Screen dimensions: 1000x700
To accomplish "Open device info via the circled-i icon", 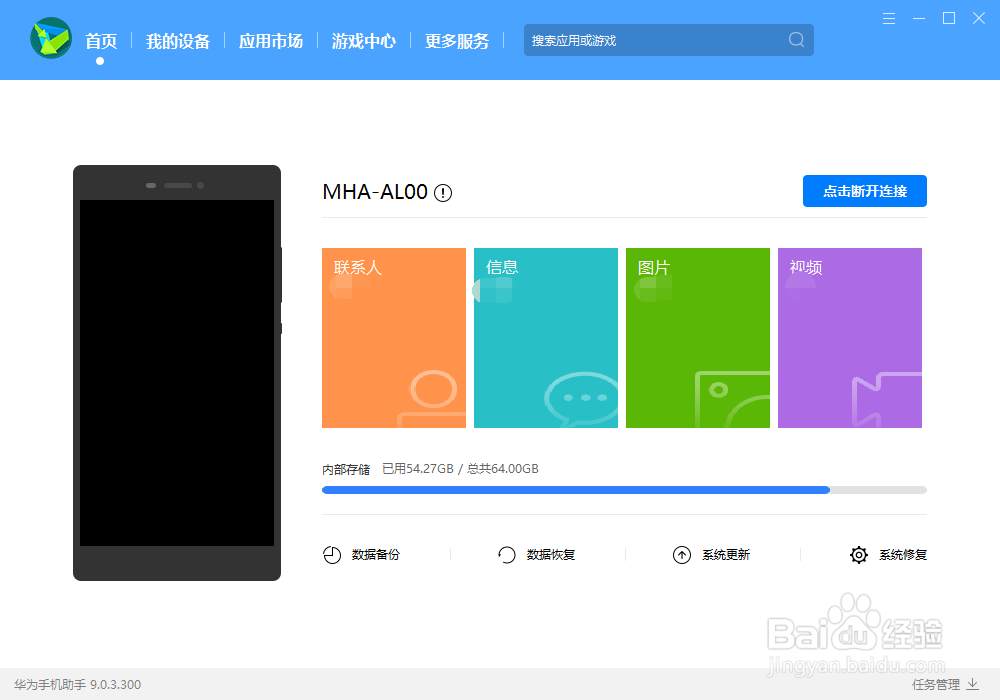I will pyautogui.click(x=442, y=192).
